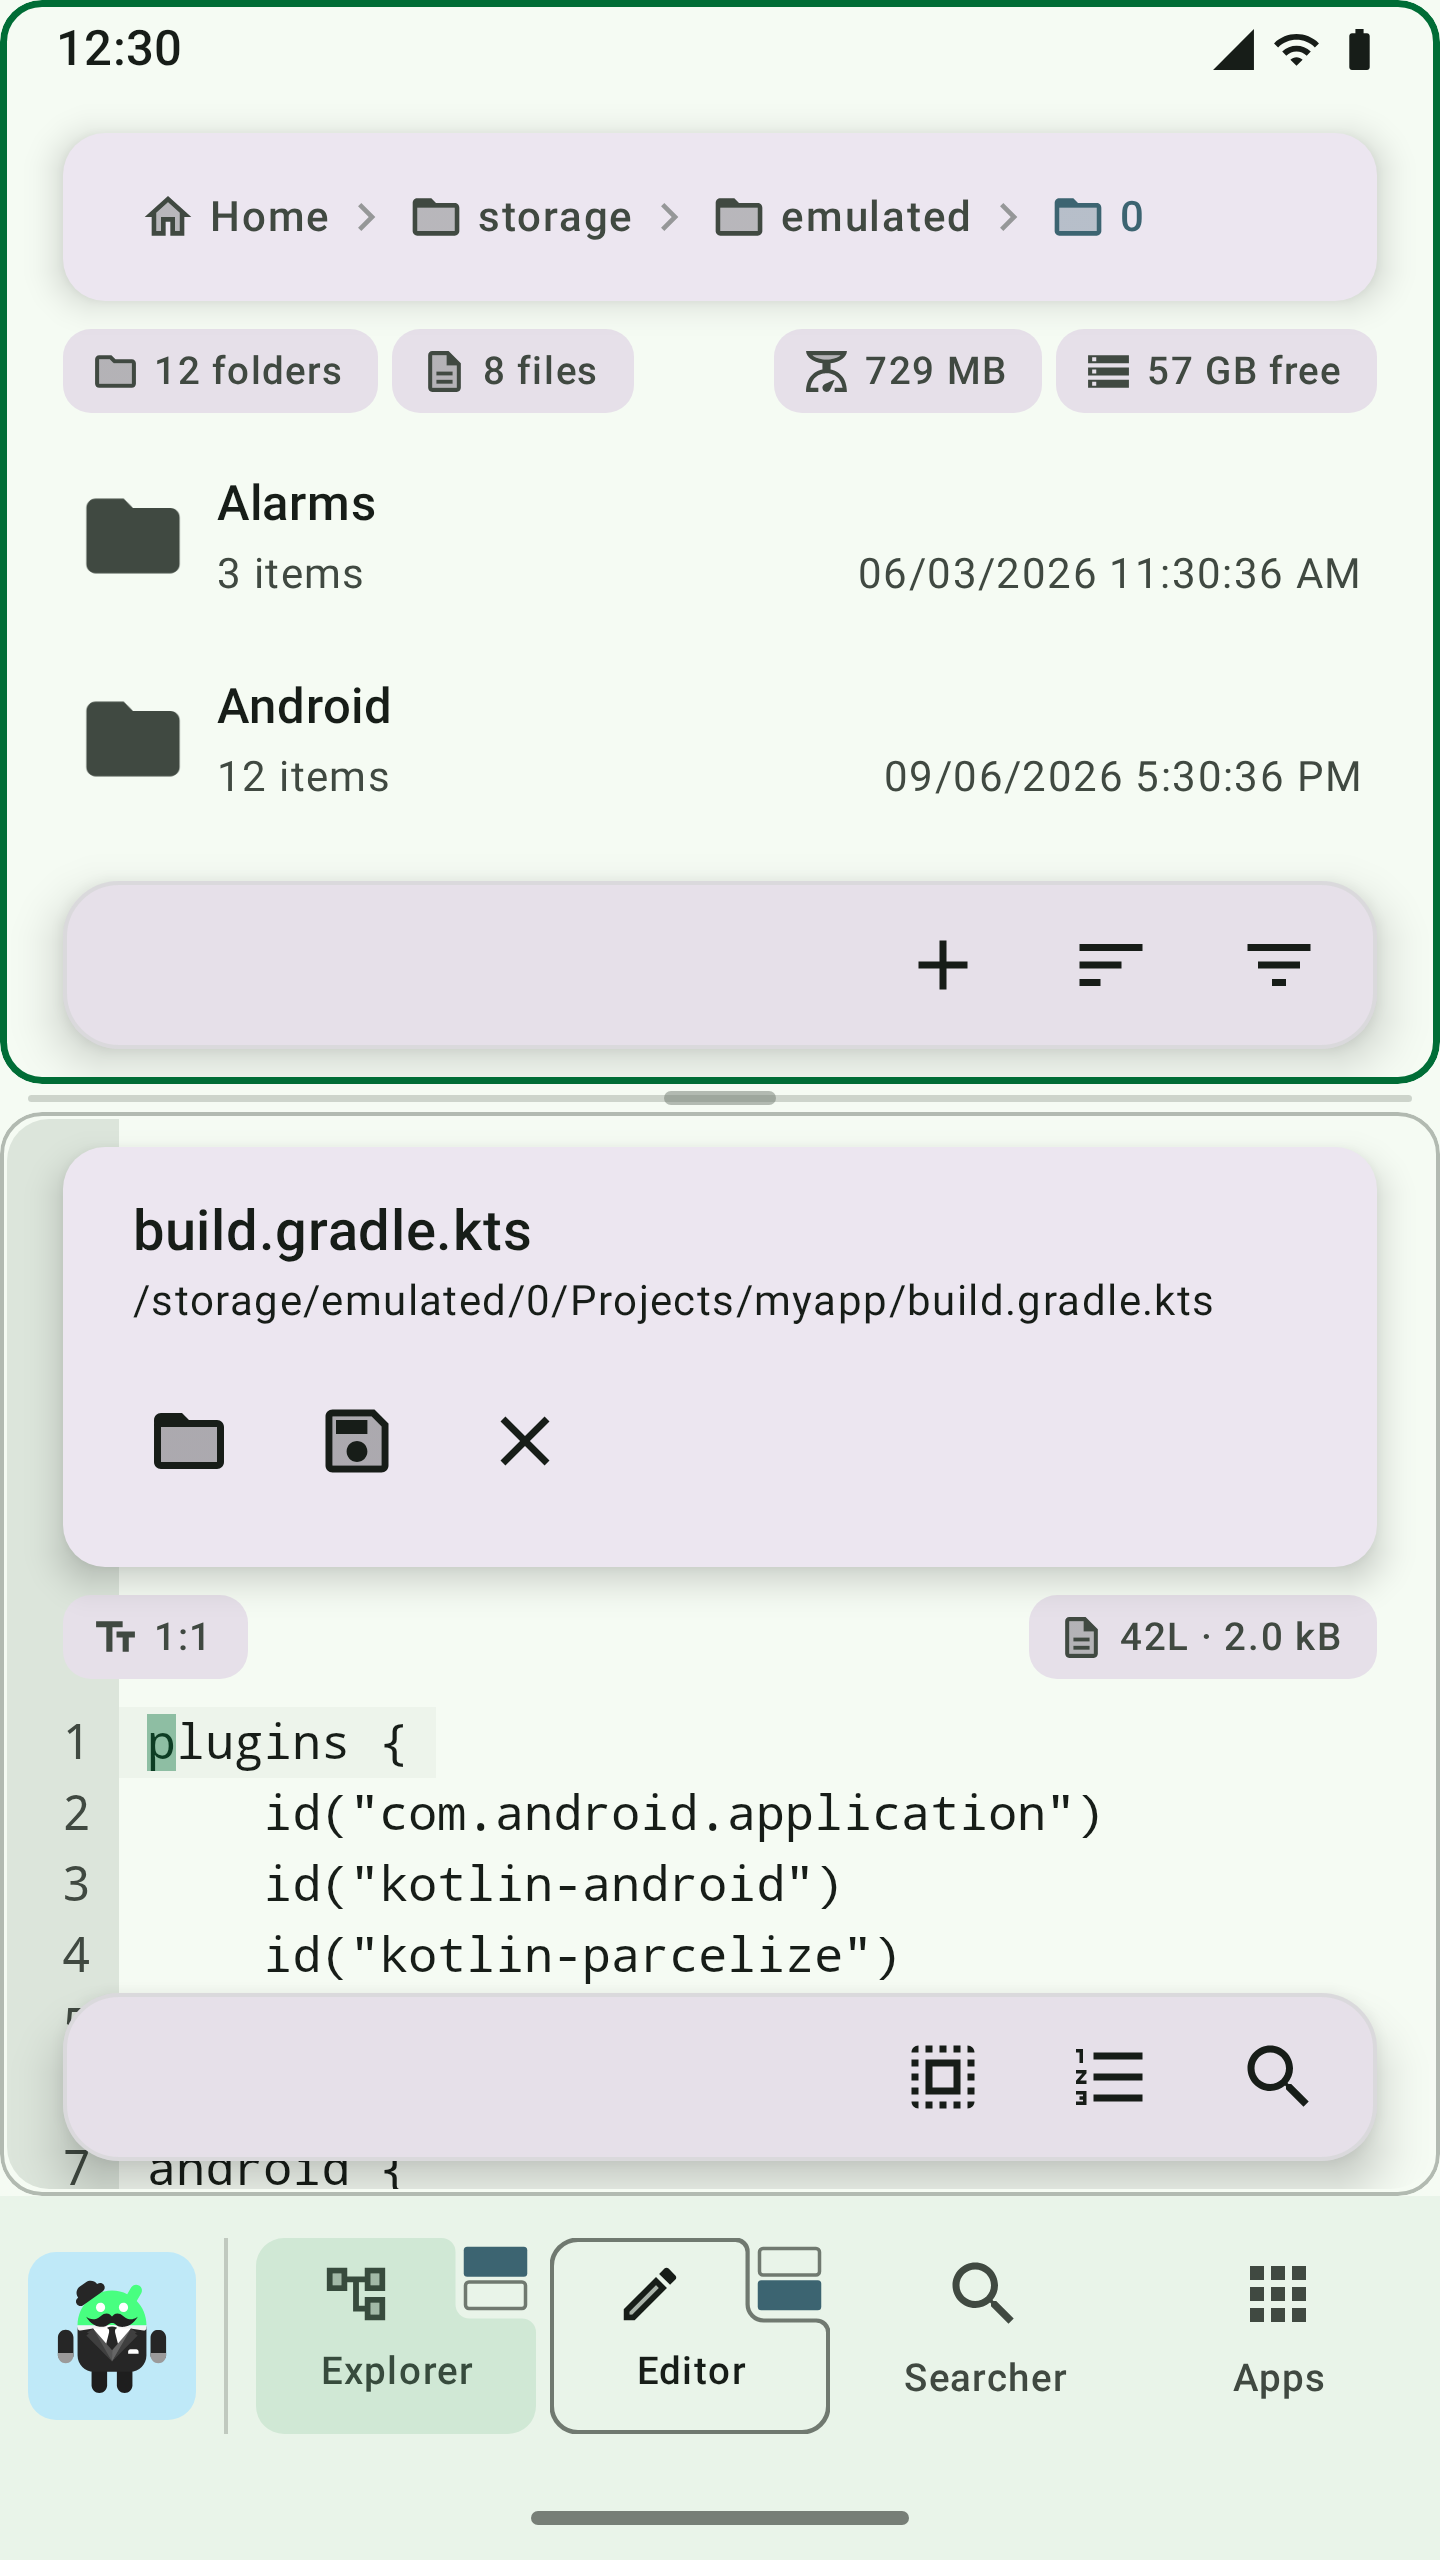
Task: Click line 4 kotlin-parcelize code
Action: [x=582, y=1955]
